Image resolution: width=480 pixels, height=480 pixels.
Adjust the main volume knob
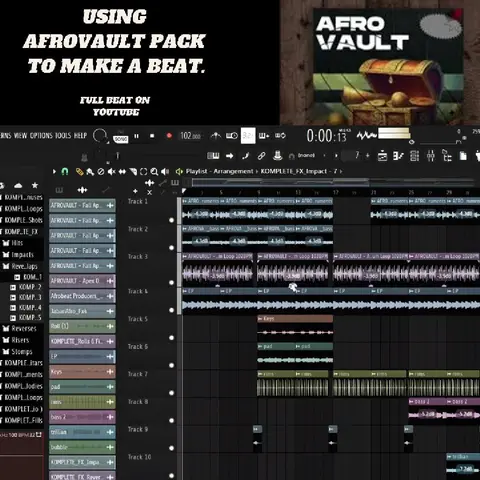(99, 136)
